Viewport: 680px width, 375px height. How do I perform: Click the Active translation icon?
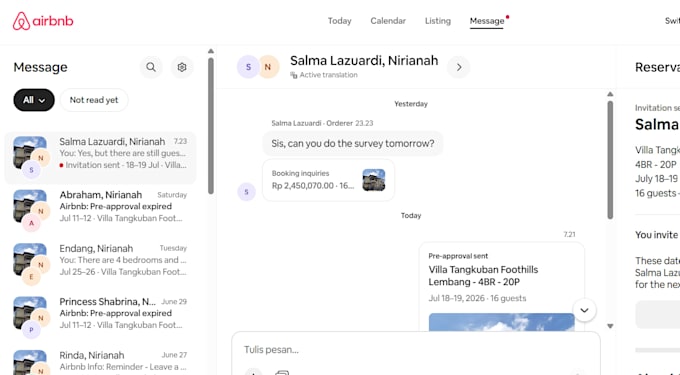click(294, 75)
